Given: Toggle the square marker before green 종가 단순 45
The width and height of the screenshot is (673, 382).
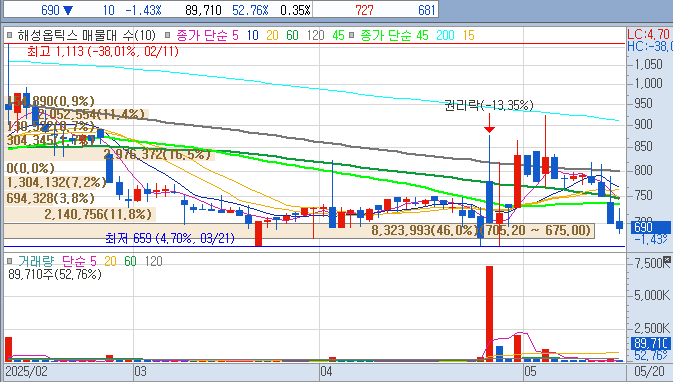Looking at the screenshot, I should pos(352,36).
